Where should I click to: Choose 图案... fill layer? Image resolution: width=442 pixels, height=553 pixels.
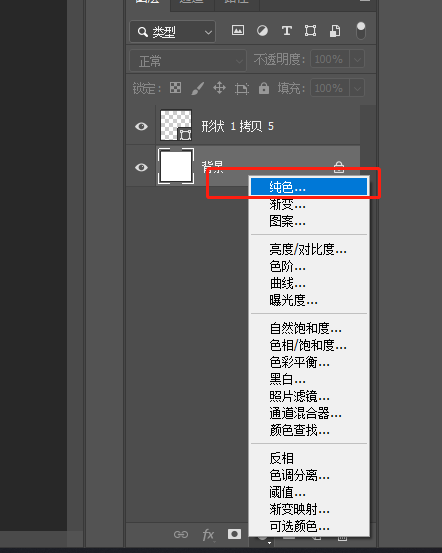pos(309,221)
